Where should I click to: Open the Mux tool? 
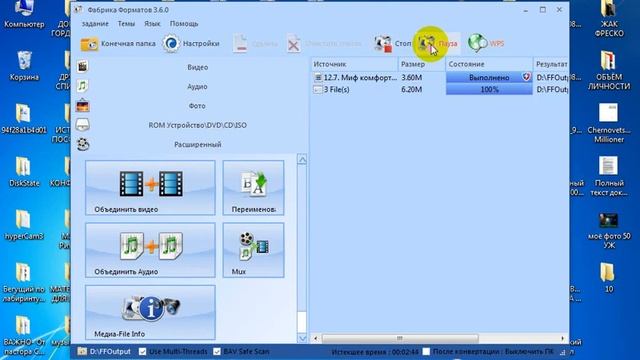point(253,250)
